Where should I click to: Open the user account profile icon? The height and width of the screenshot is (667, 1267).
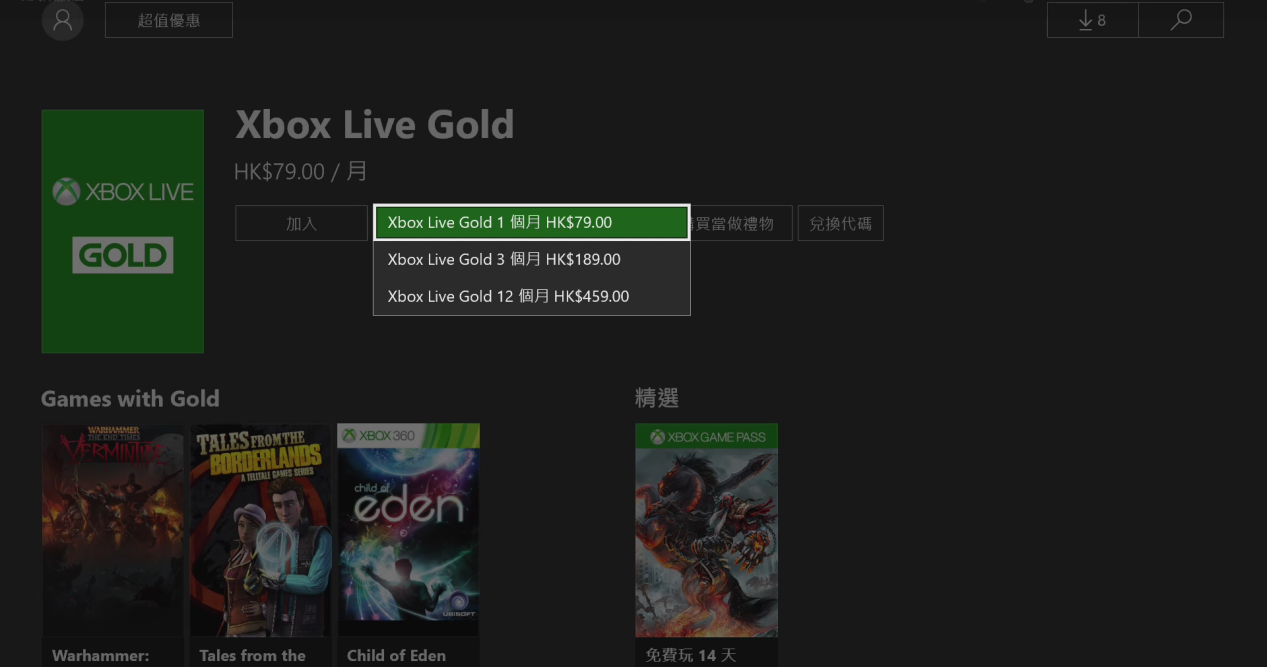click(x=62, y=20)
